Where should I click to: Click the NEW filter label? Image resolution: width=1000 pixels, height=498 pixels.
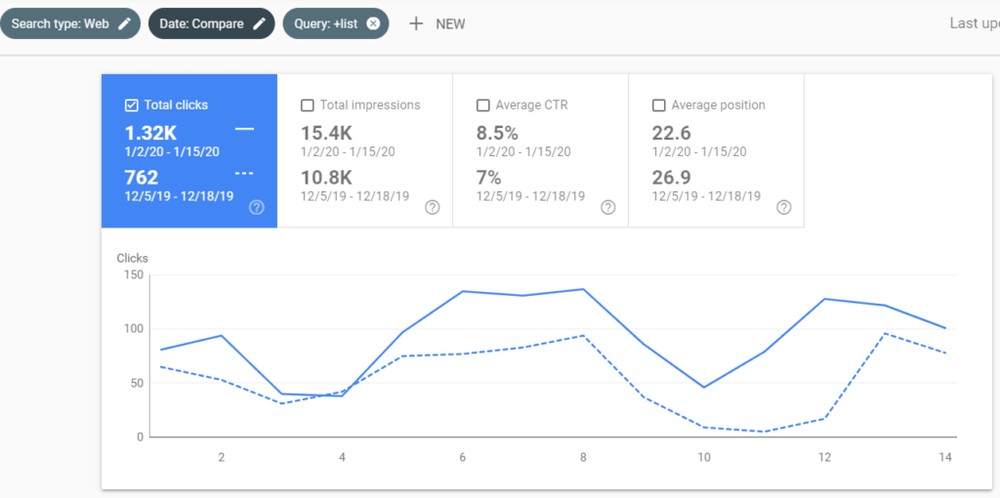450,24
